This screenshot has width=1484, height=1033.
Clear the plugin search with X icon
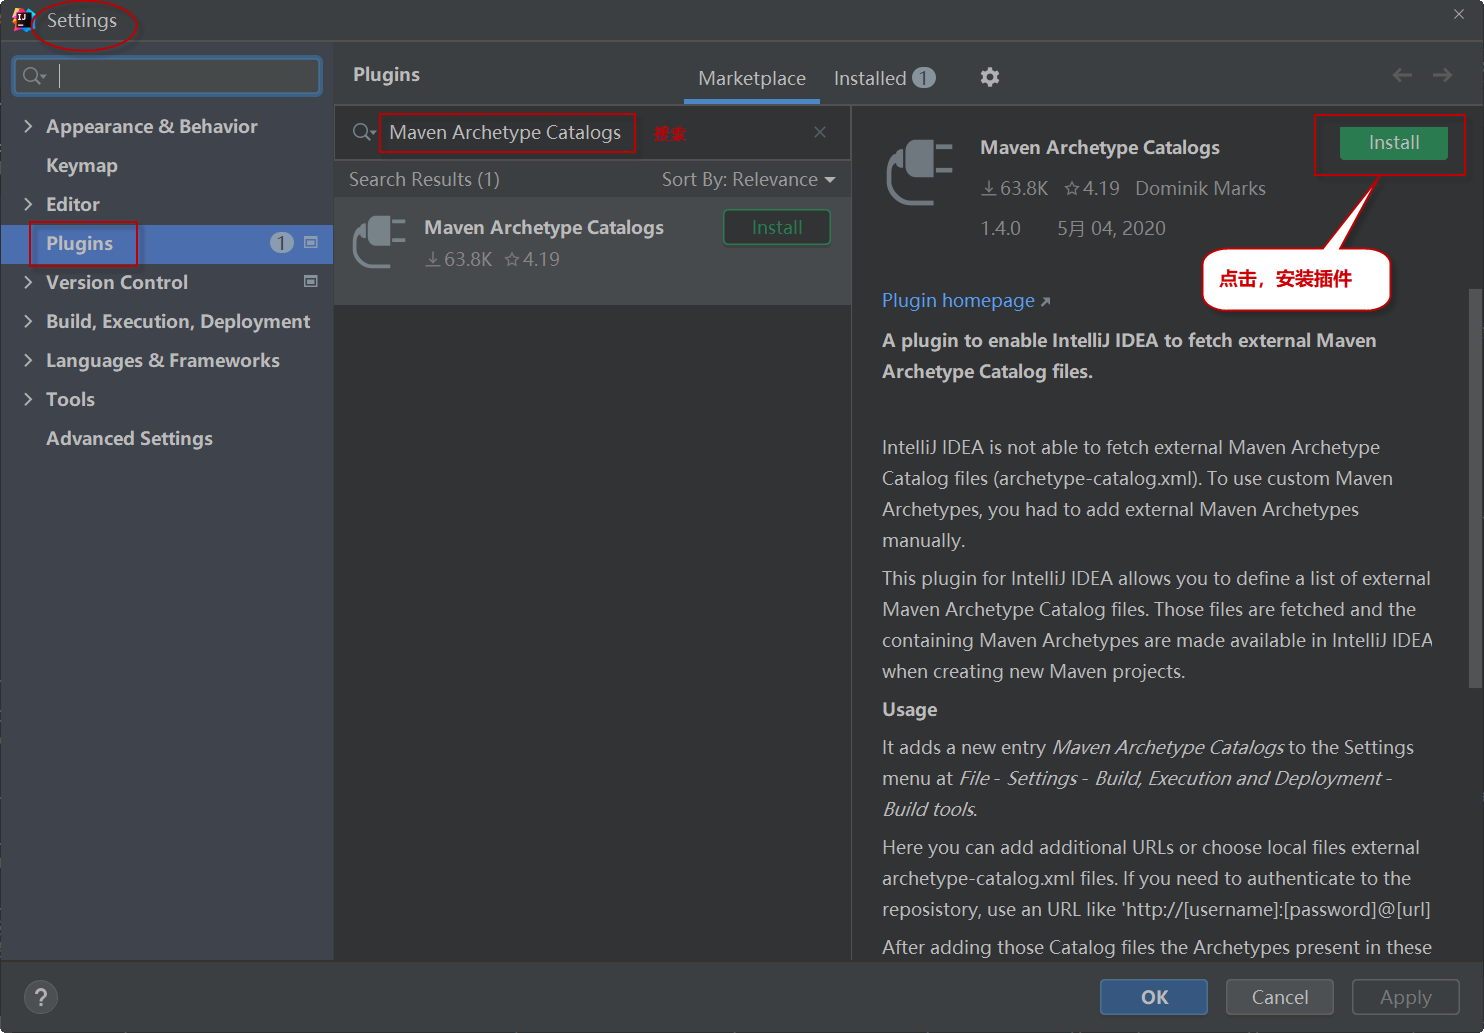[x=820, y=132]
